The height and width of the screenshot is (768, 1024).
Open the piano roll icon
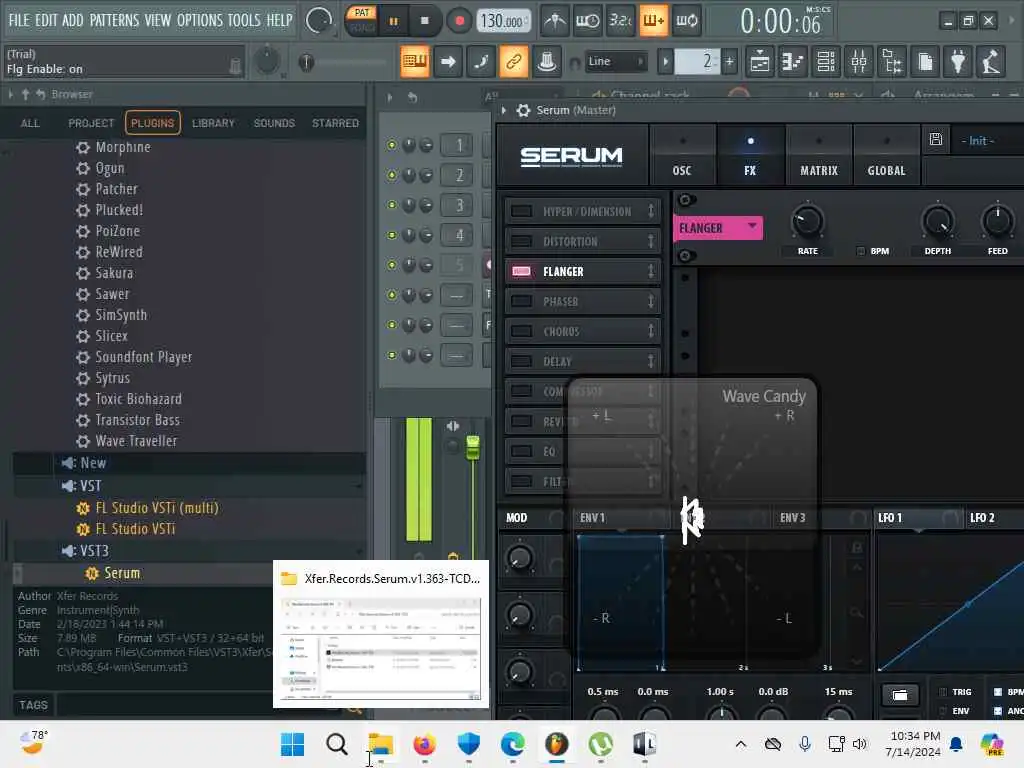coord(792,62)
